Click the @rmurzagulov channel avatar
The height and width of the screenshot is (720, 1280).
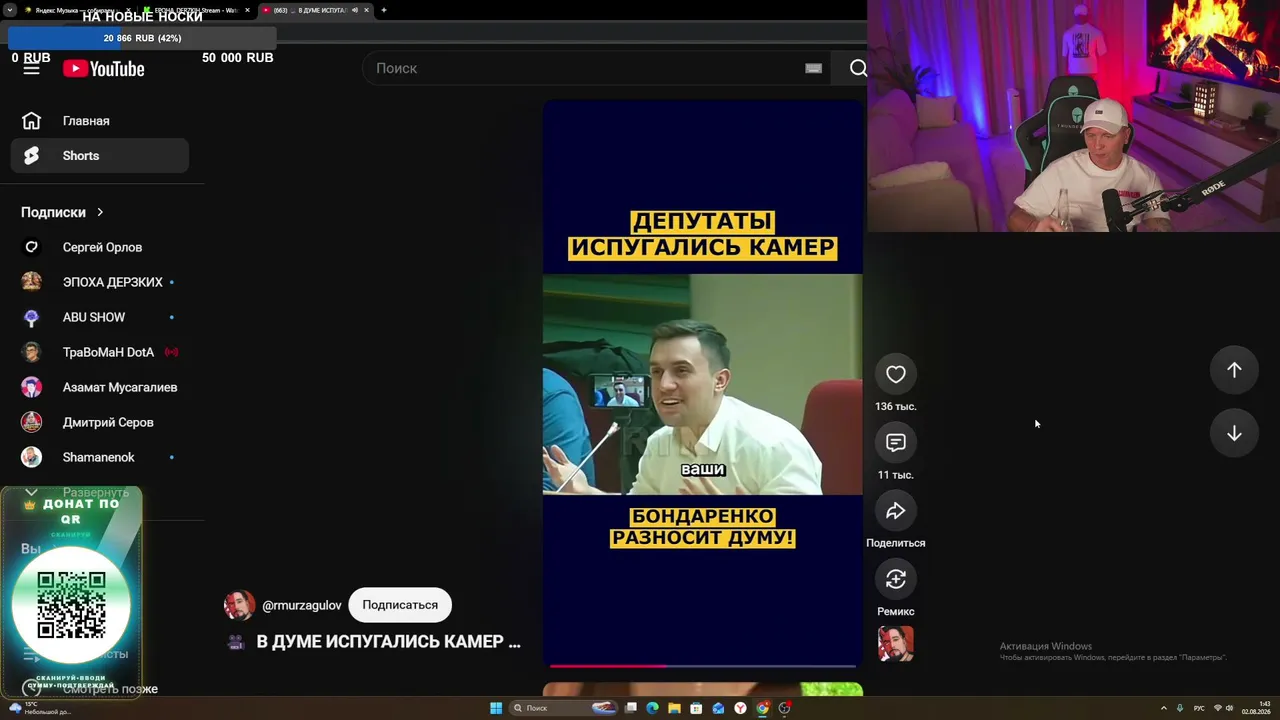[x=239, y=605]
